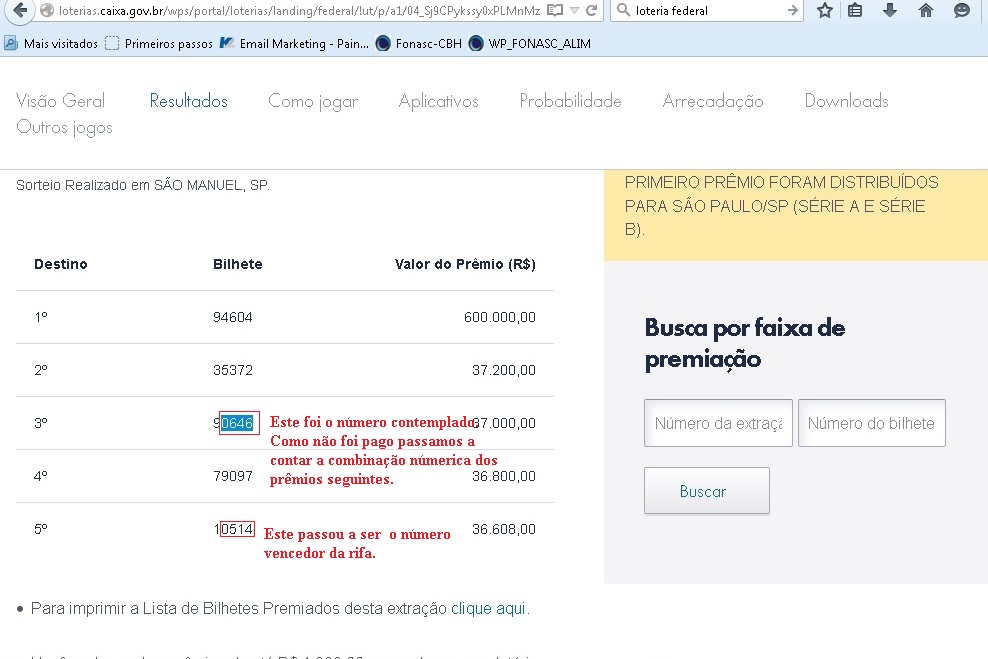Toggle reader view icon in address bar
The width and height of the screenshot is (988, 659).
point(555,11)
